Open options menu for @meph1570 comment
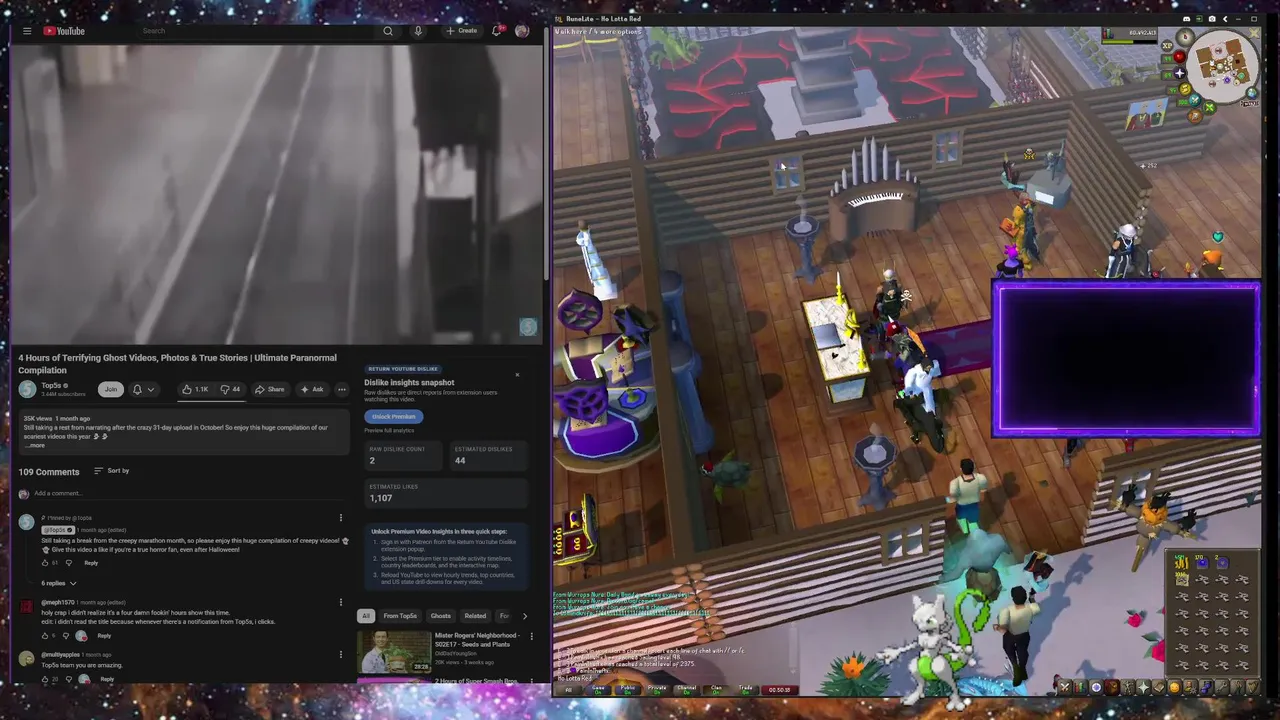This screenshot has height=720, width=1280. coord(340,603)
